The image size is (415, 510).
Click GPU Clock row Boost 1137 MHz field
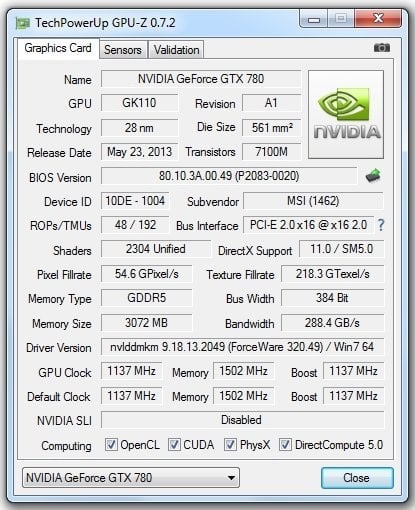pos(353,371)
